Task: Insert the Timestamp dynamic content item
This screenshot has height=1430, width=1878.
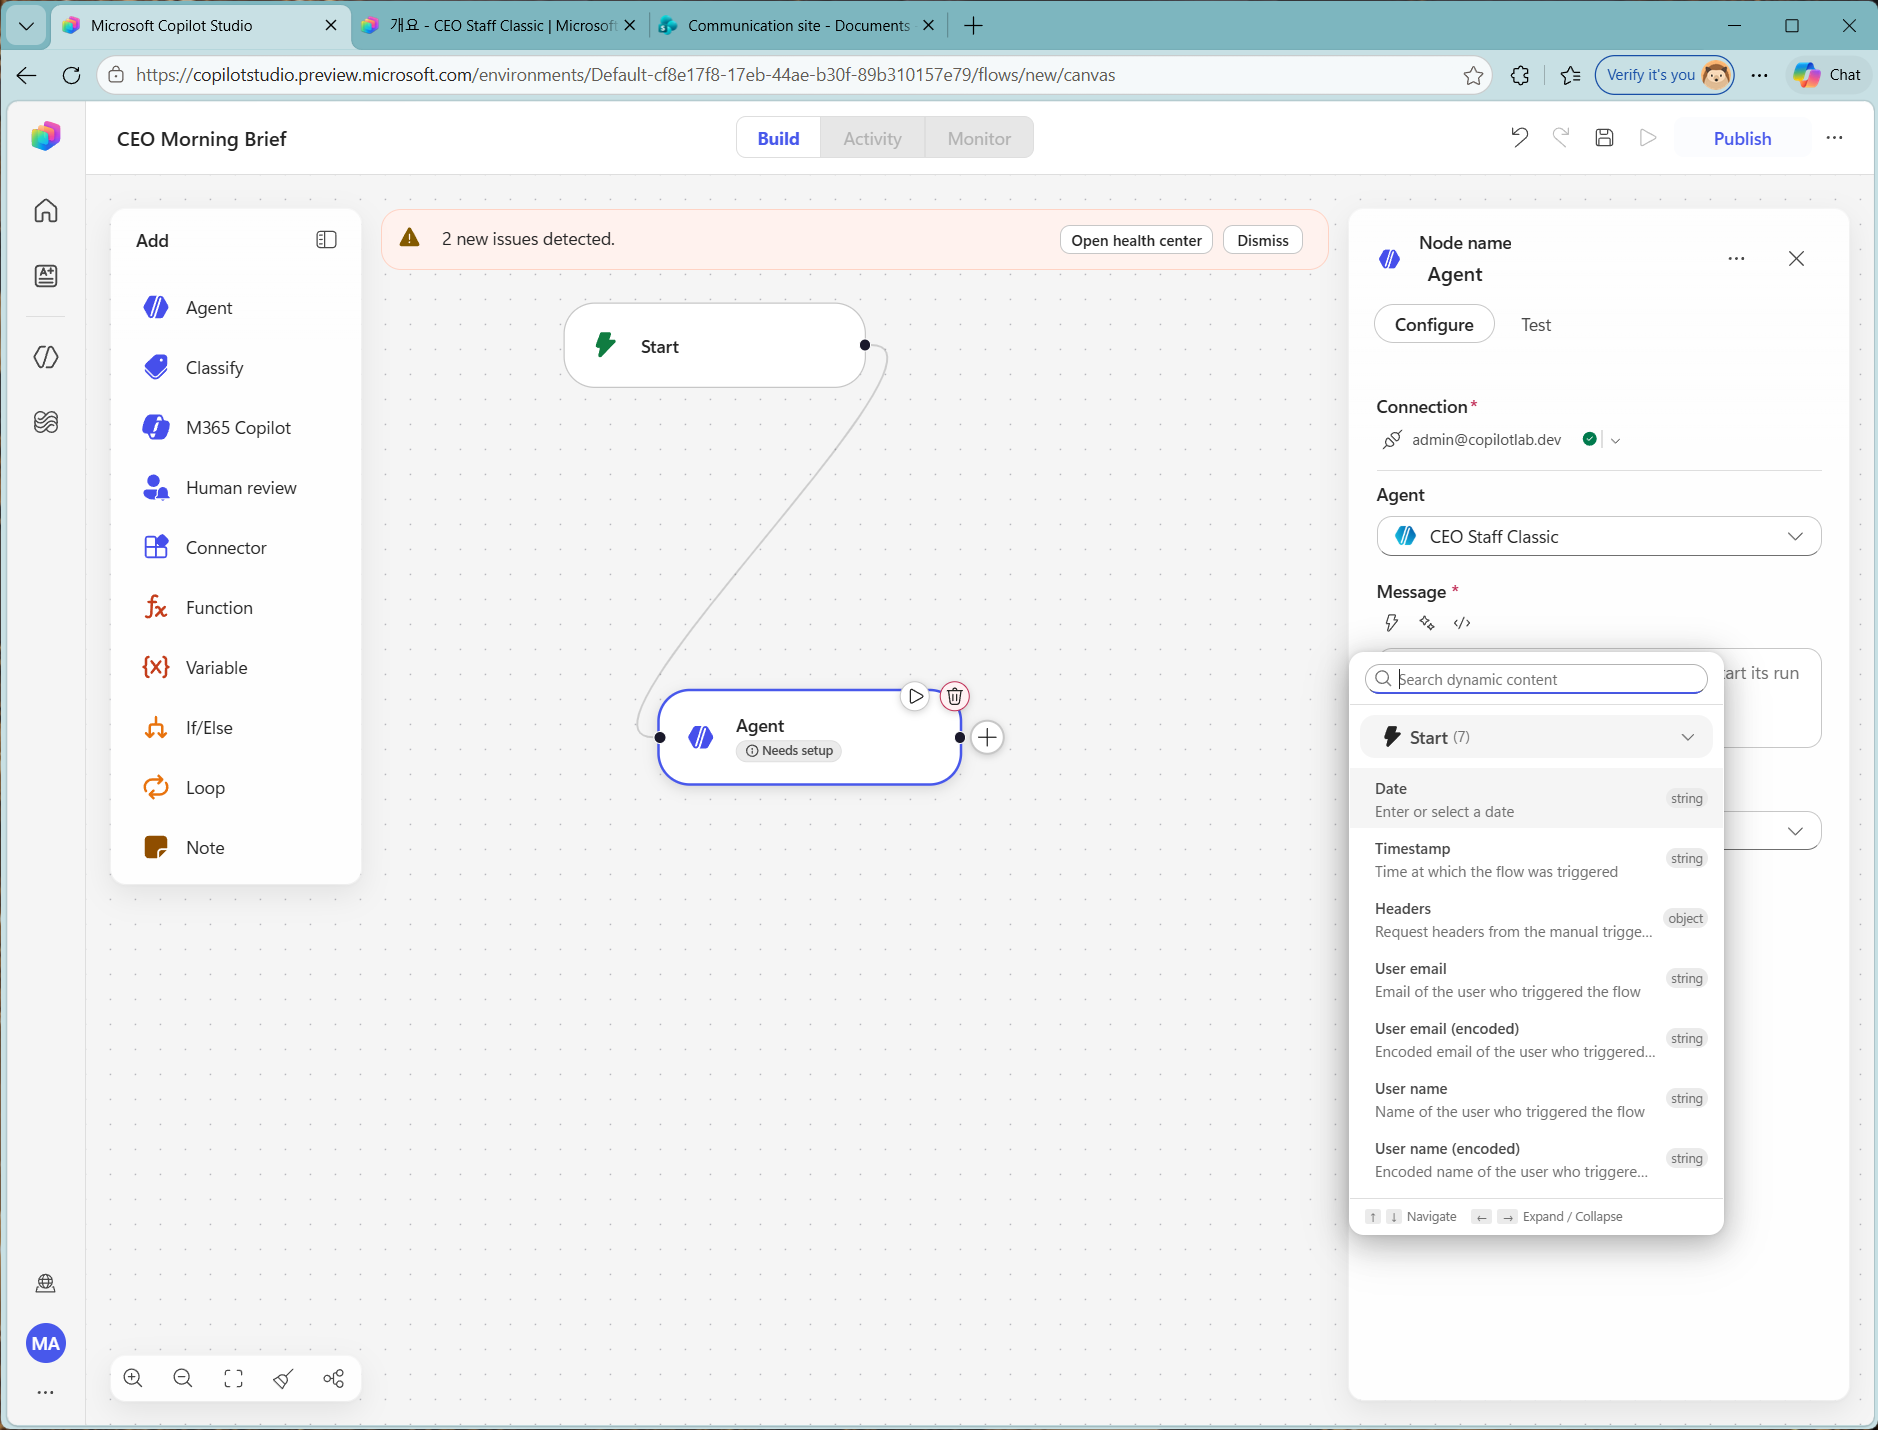Action: [x=1536, y=859]
